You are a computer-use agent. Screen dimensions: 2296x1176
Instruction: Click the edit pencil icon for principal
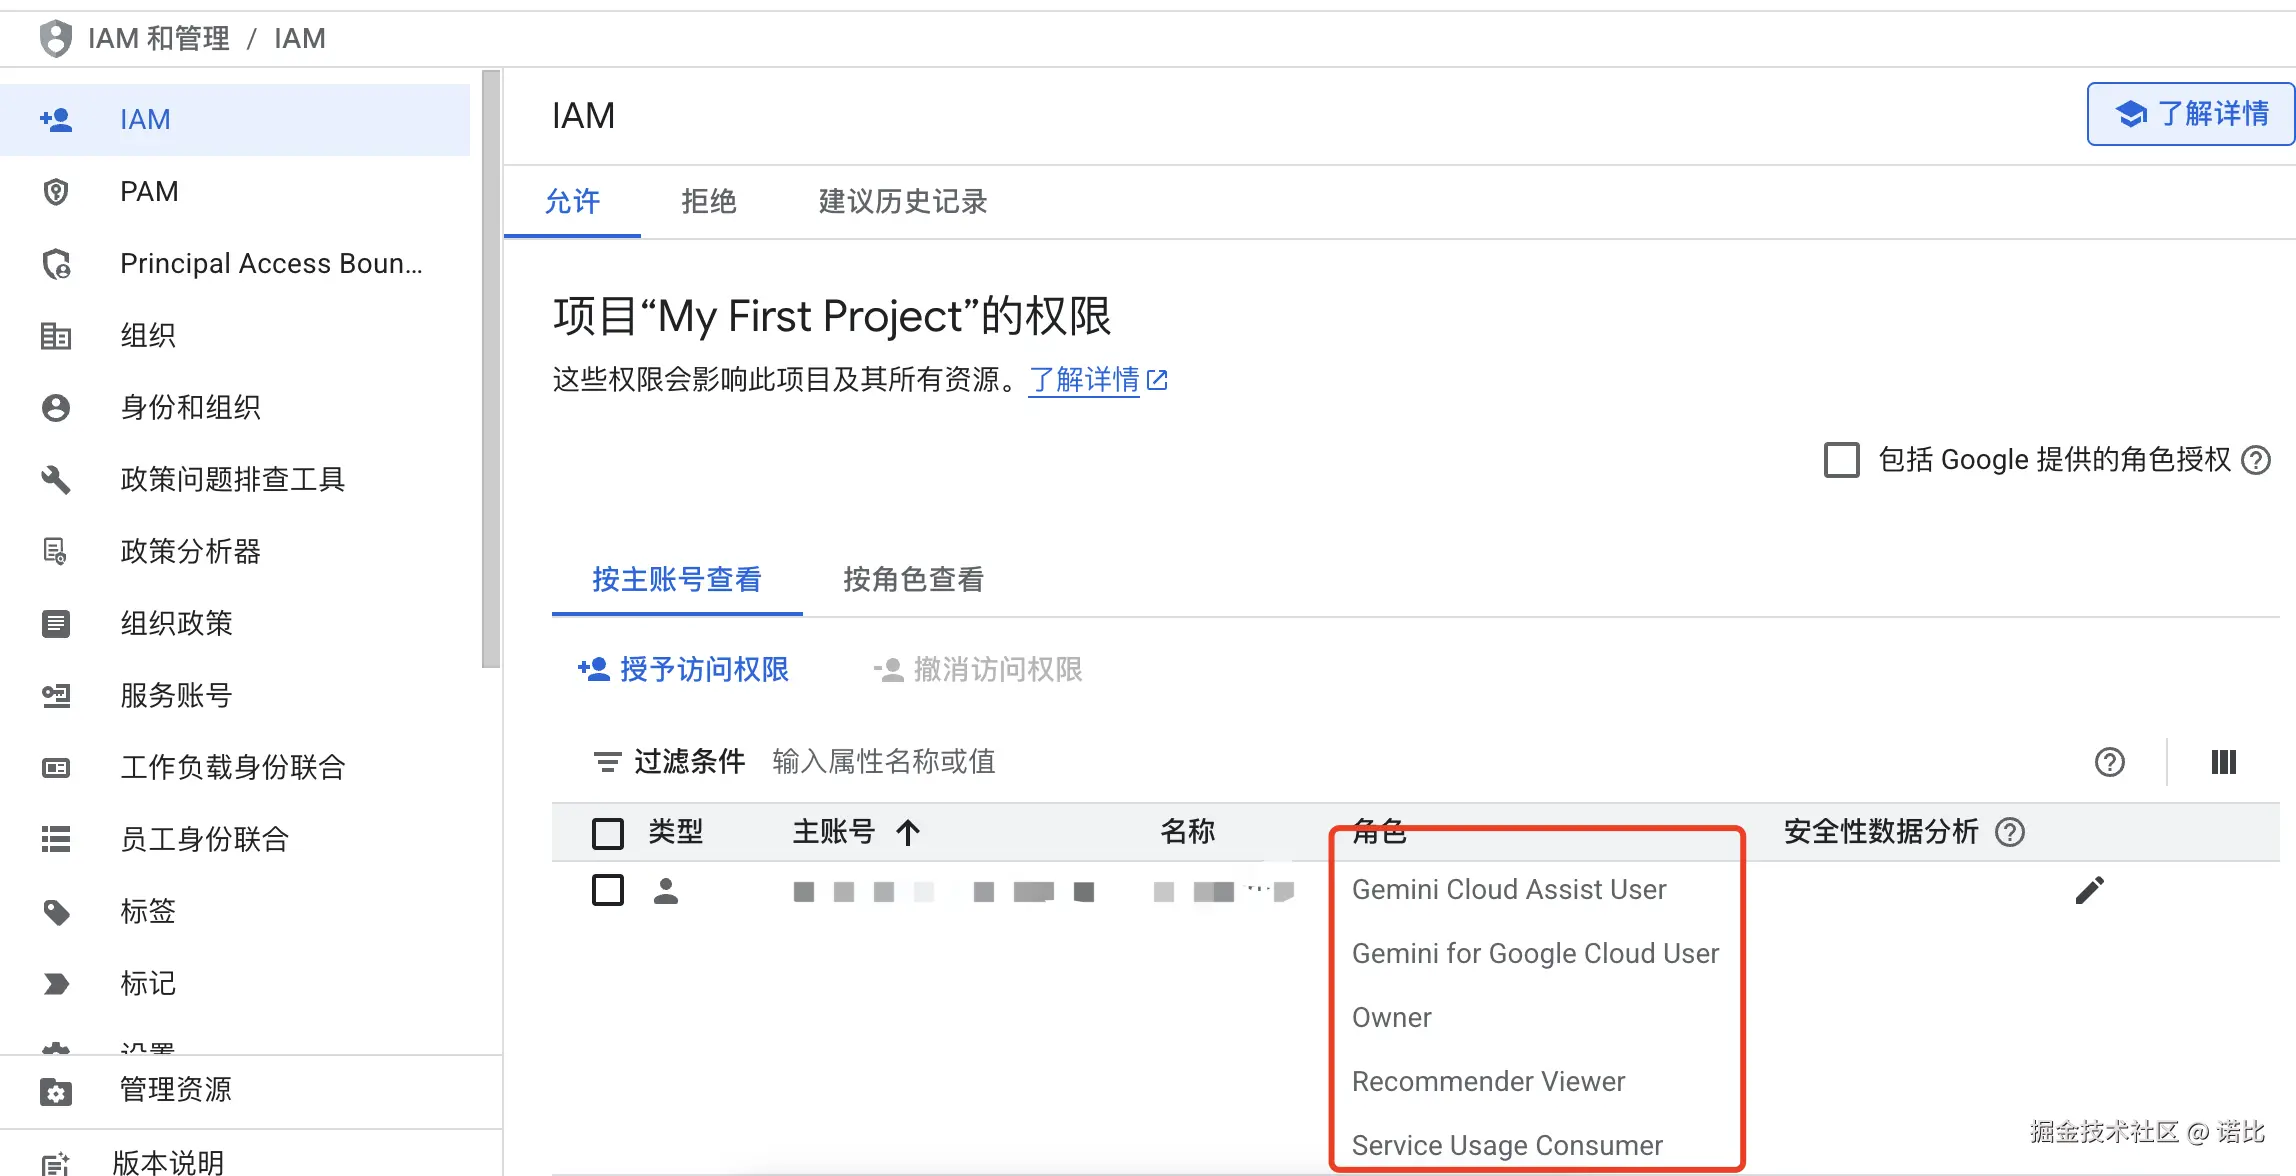pos(2089,890)
